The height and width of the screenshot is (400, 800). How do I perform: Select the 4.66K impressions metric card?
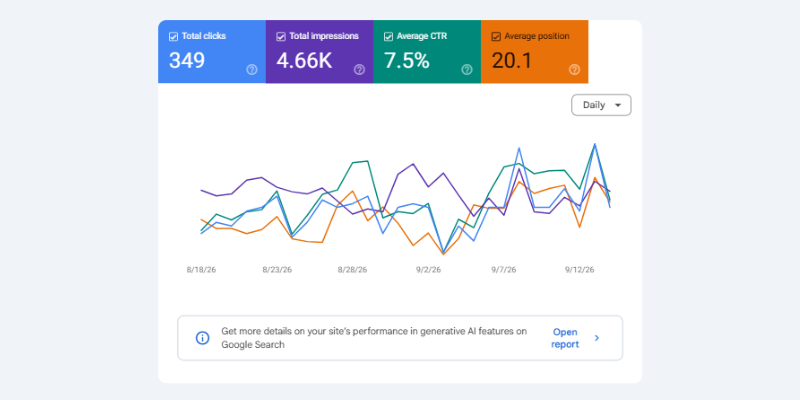(319, 52)
